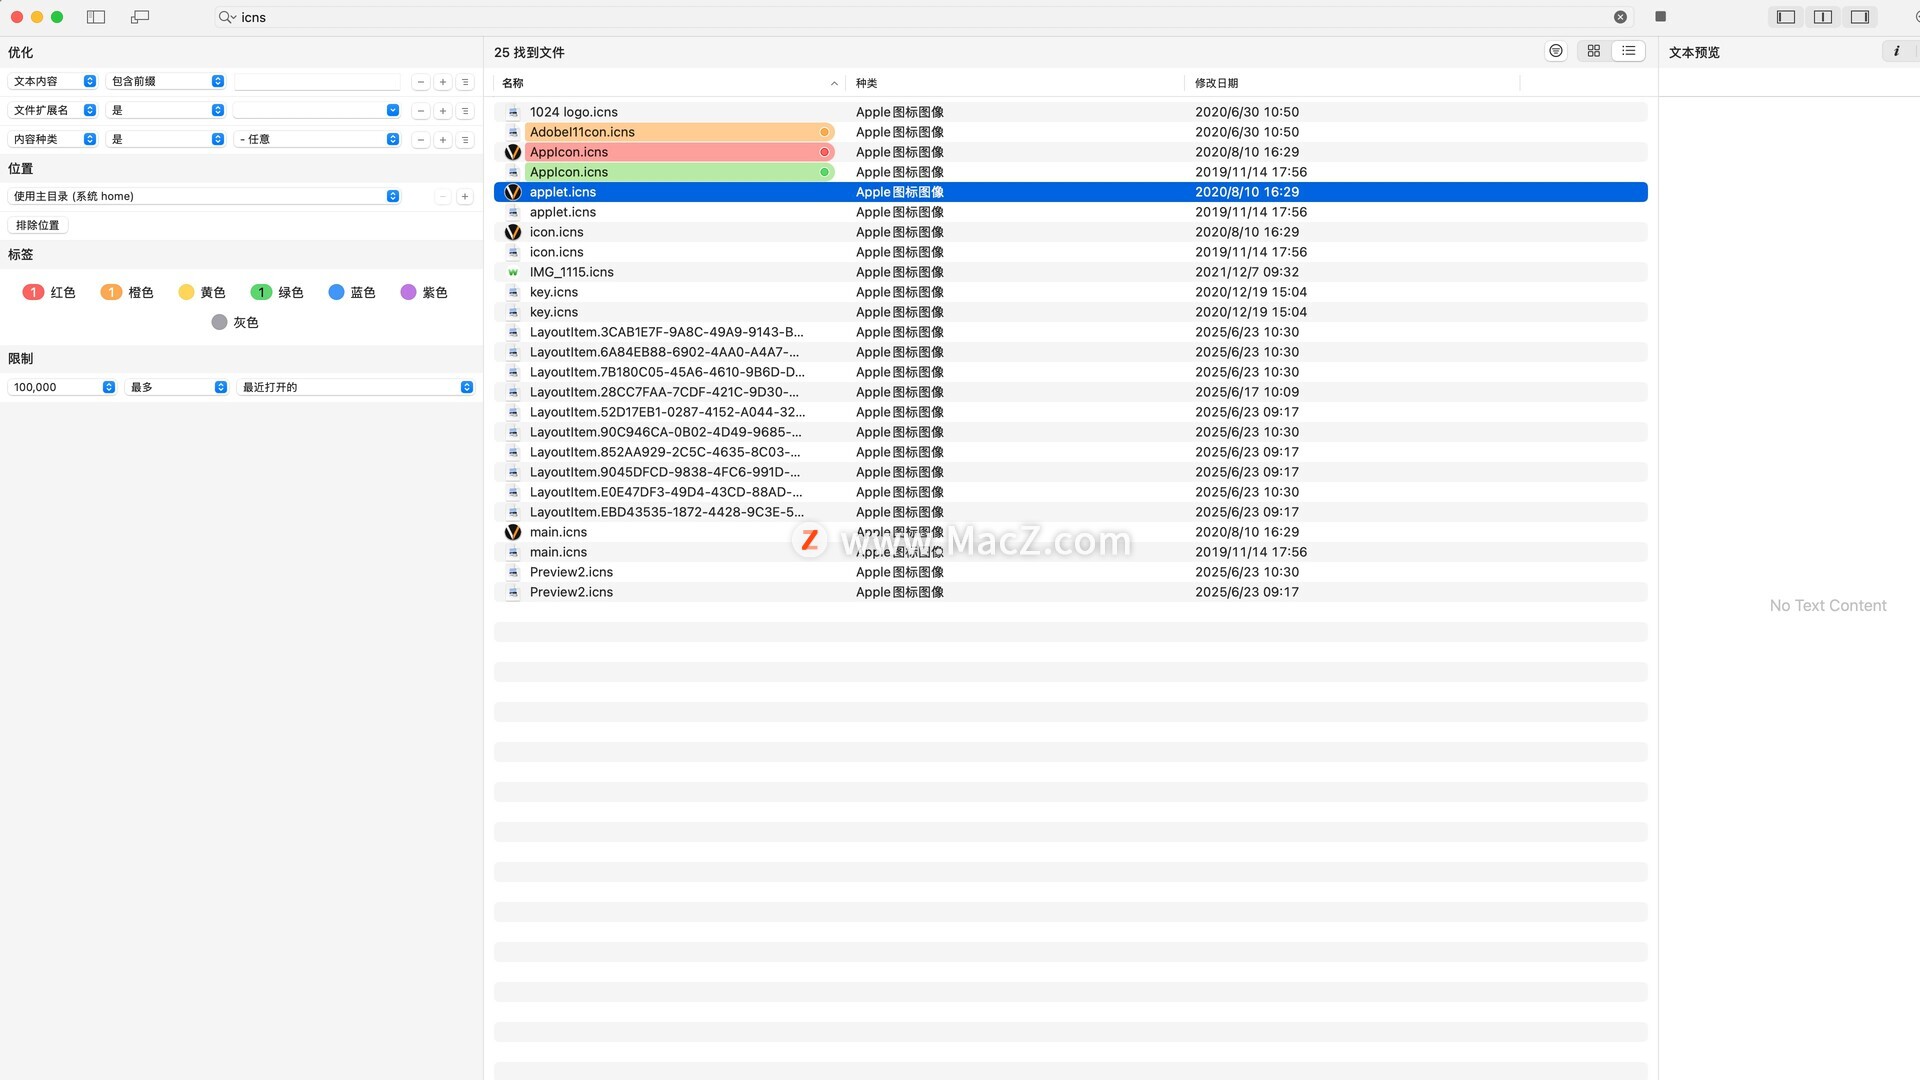Filter by the blue 蓝色 tag
Screen dimensions: 1920x1080
click(x=352, y=292)
